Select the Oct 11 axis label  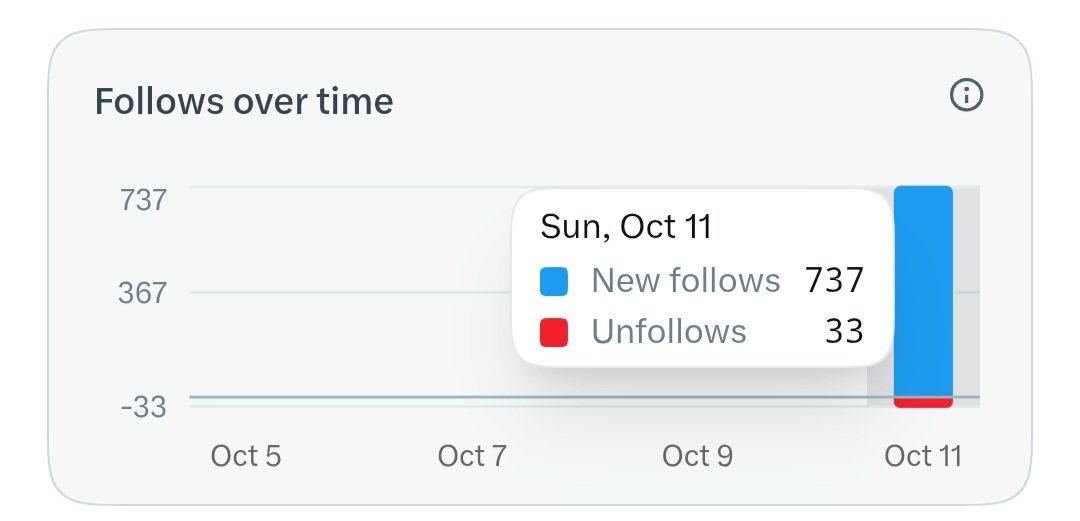tap(923, 456)
